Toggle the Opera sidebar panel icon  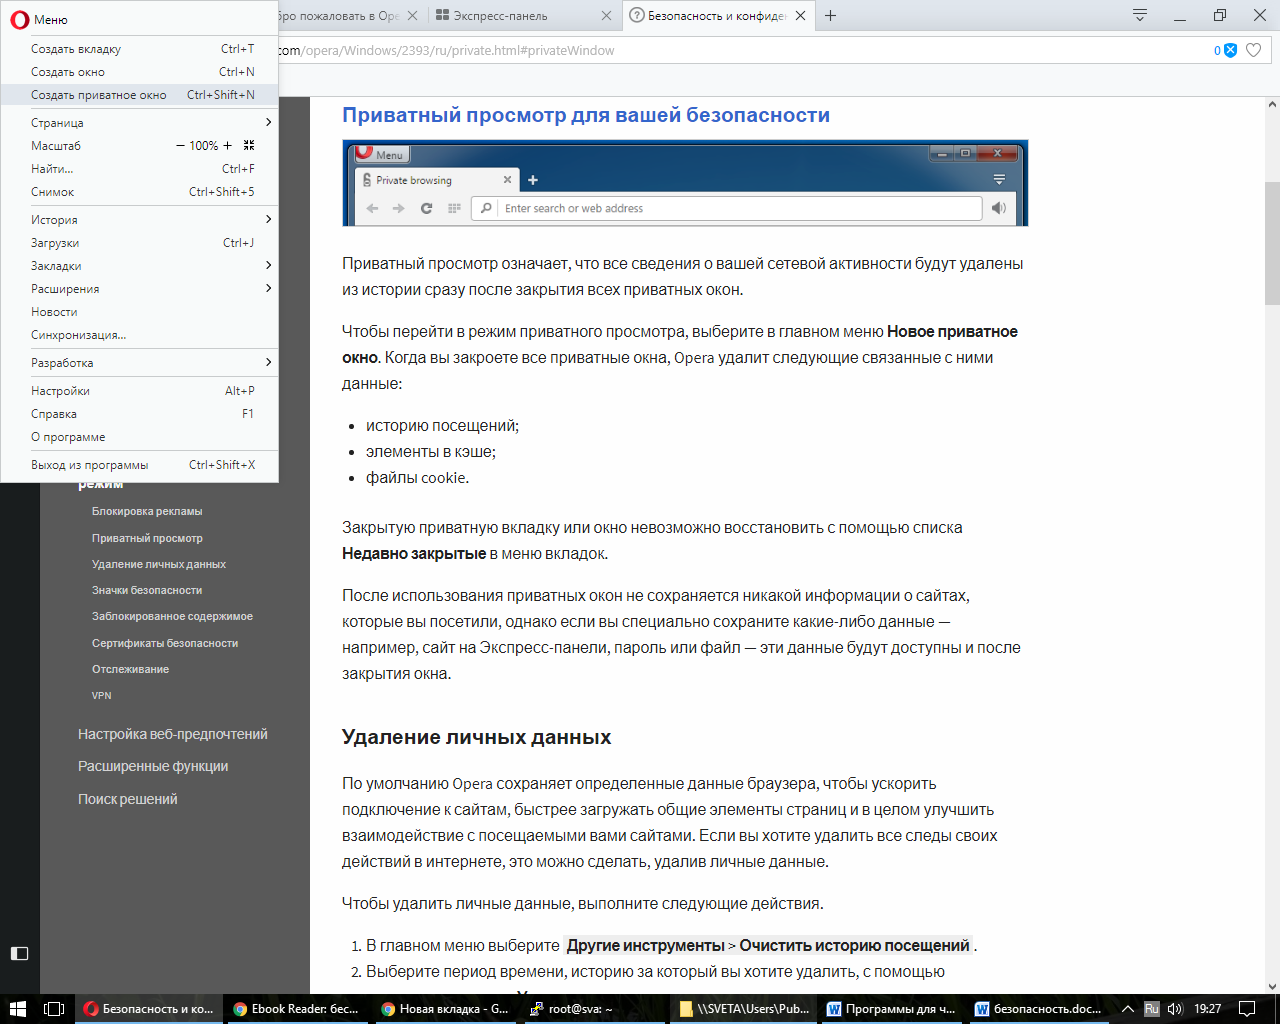(19, 953)
